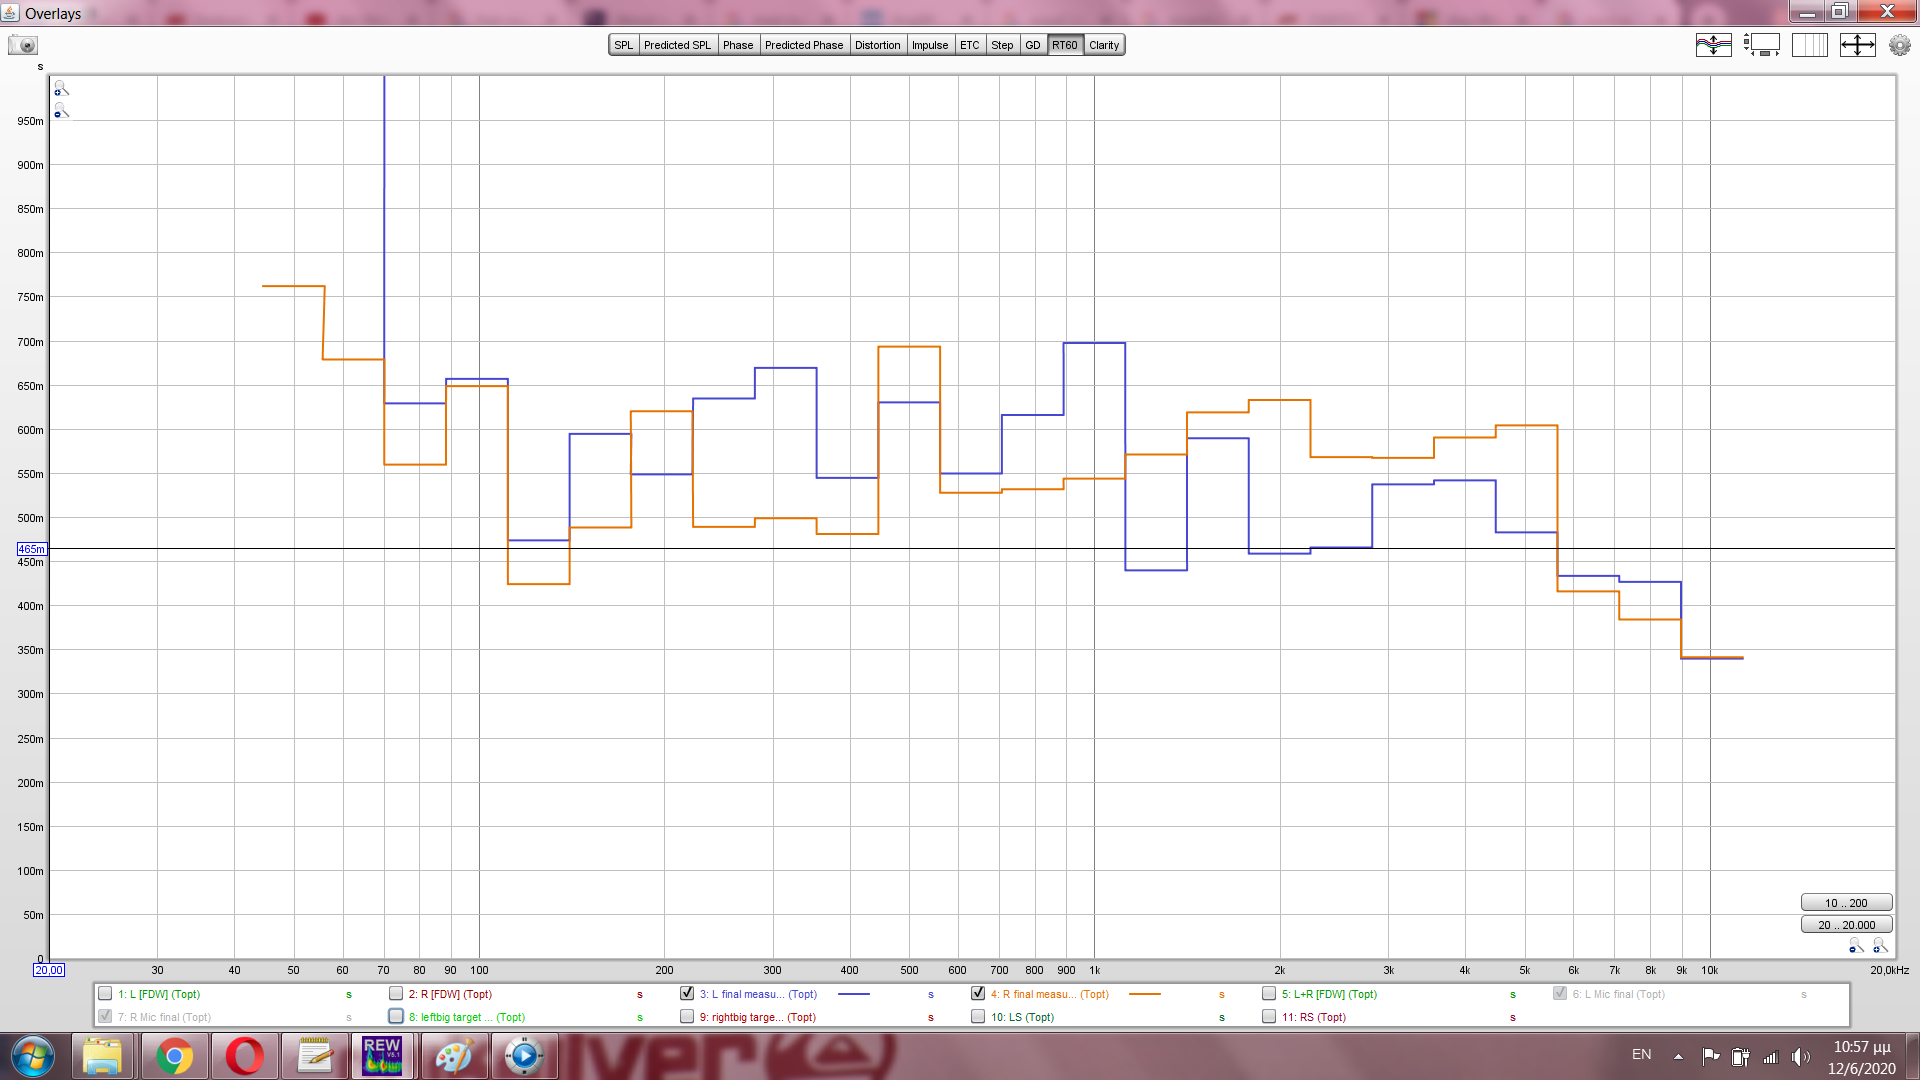Click the blue line swatch for trace 3
Viewport: 1920px width, 1080px height.
[853, 994]
